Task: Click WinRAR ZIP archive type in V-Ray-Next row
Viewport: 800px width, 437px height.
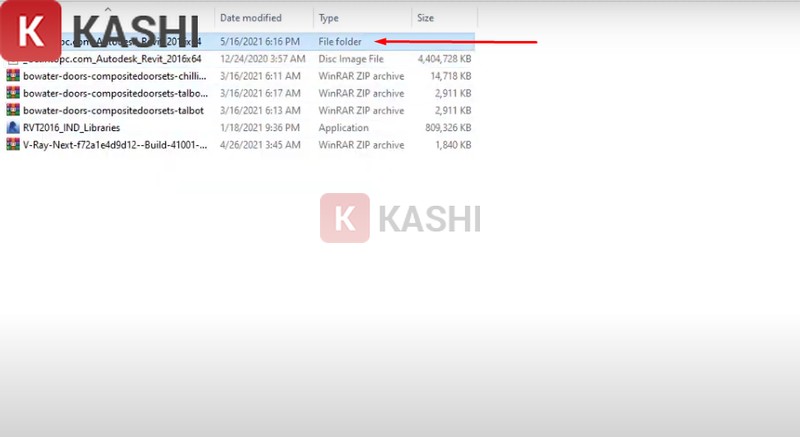Action: (361, 145)
